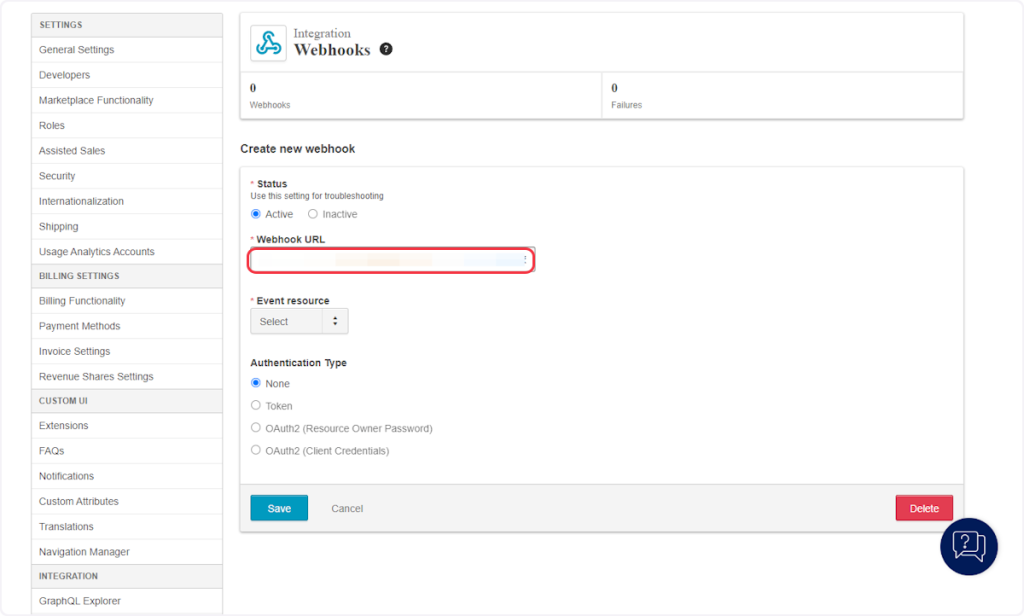Viewport: 1024px width, 616px height.
Task: Save the new webhook
Action: 279,508
